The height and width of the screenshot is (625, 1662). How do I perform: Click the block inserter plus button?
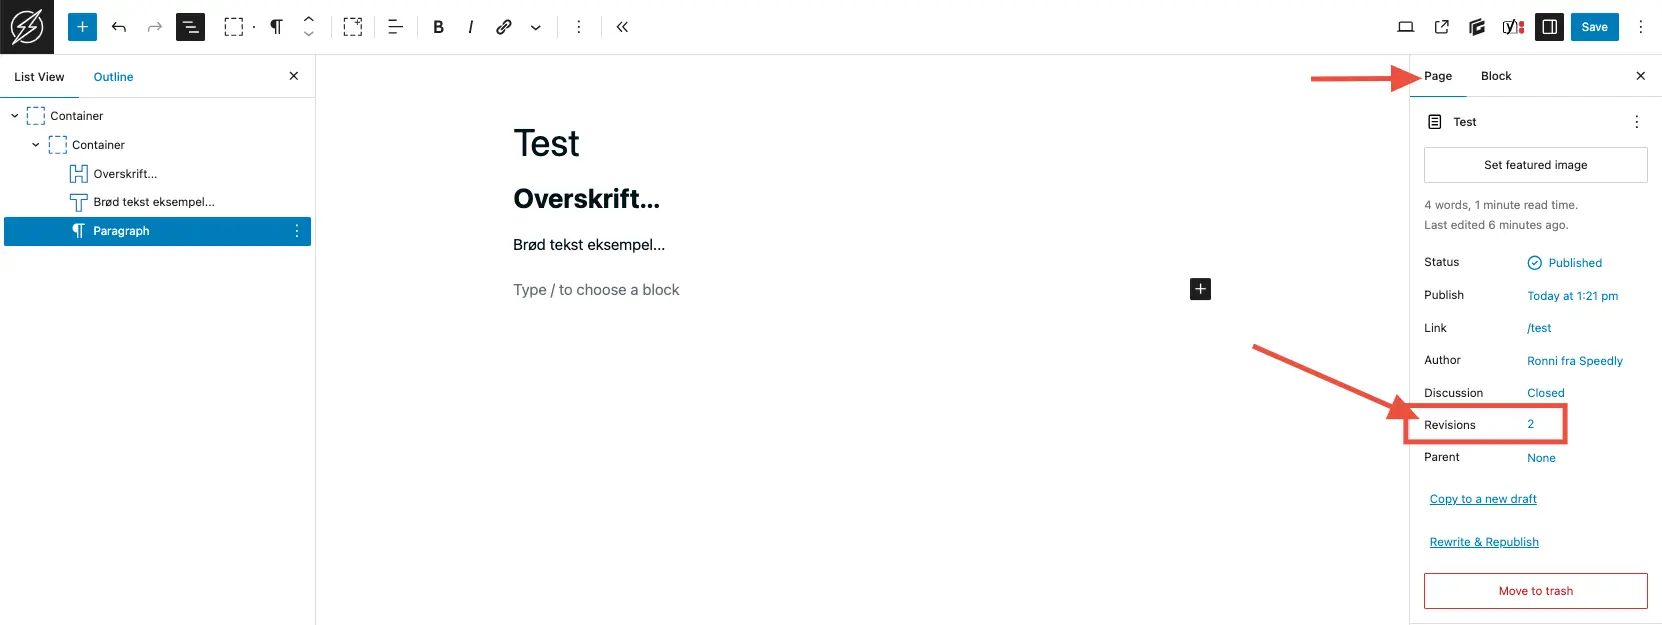coord(82,27)
